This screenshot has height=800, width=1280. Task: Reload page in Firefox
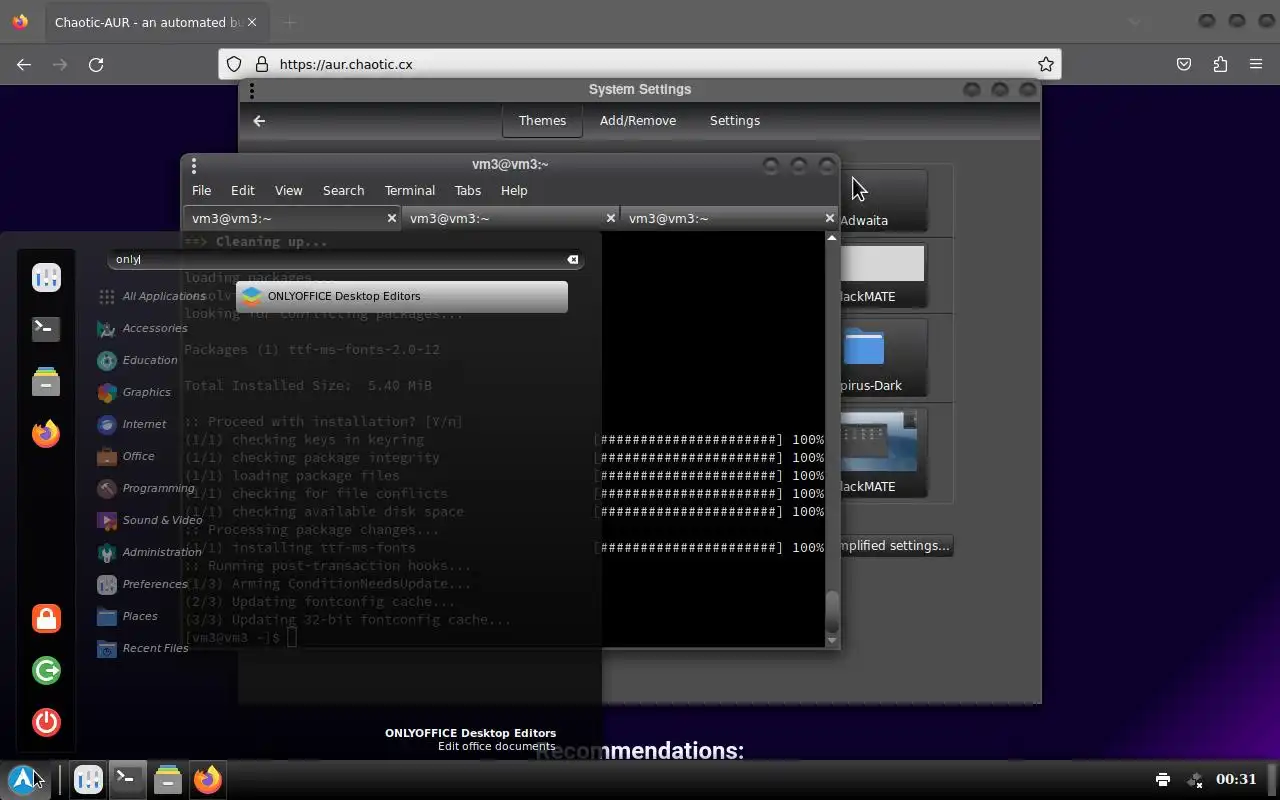click(96, 64)
